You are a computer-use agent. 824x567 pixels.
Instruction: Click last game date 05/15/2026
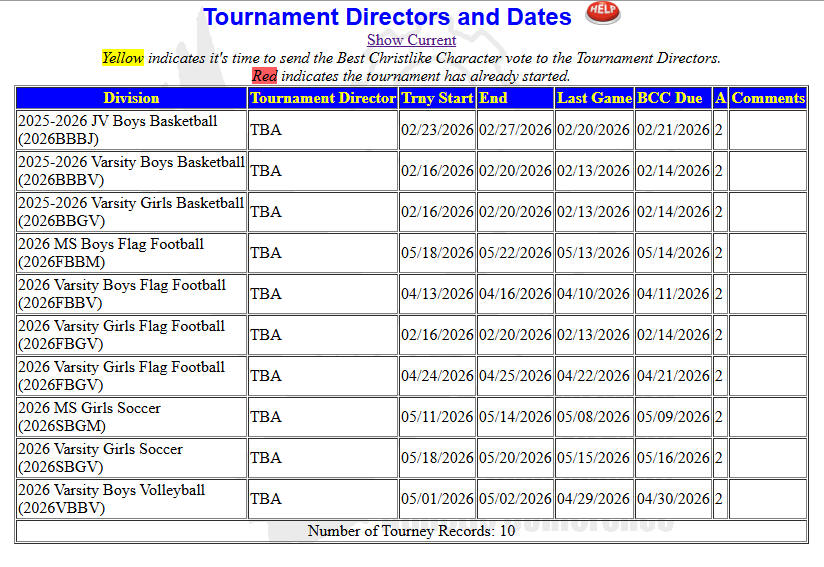(x=594, y=458)
